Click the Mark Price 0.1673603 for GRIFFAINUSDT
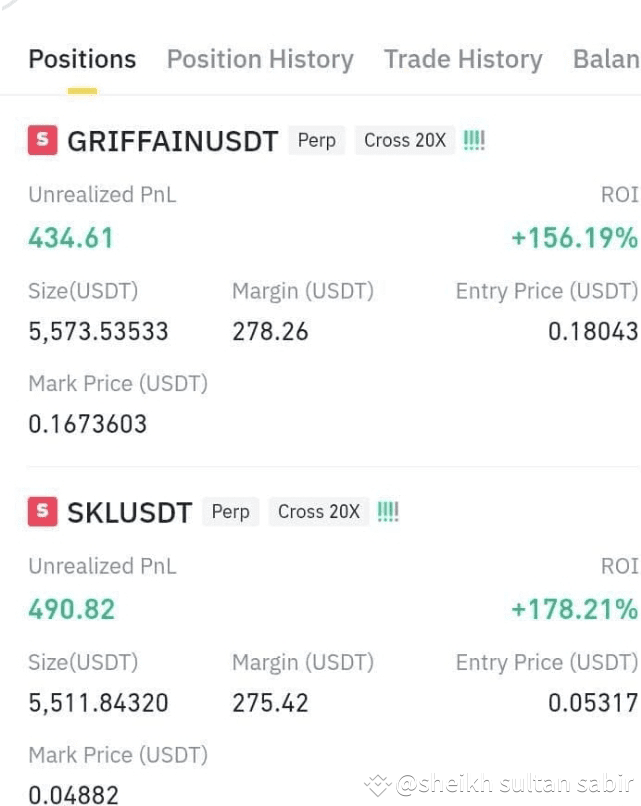641x806 pixels. [x=87, y=424]
